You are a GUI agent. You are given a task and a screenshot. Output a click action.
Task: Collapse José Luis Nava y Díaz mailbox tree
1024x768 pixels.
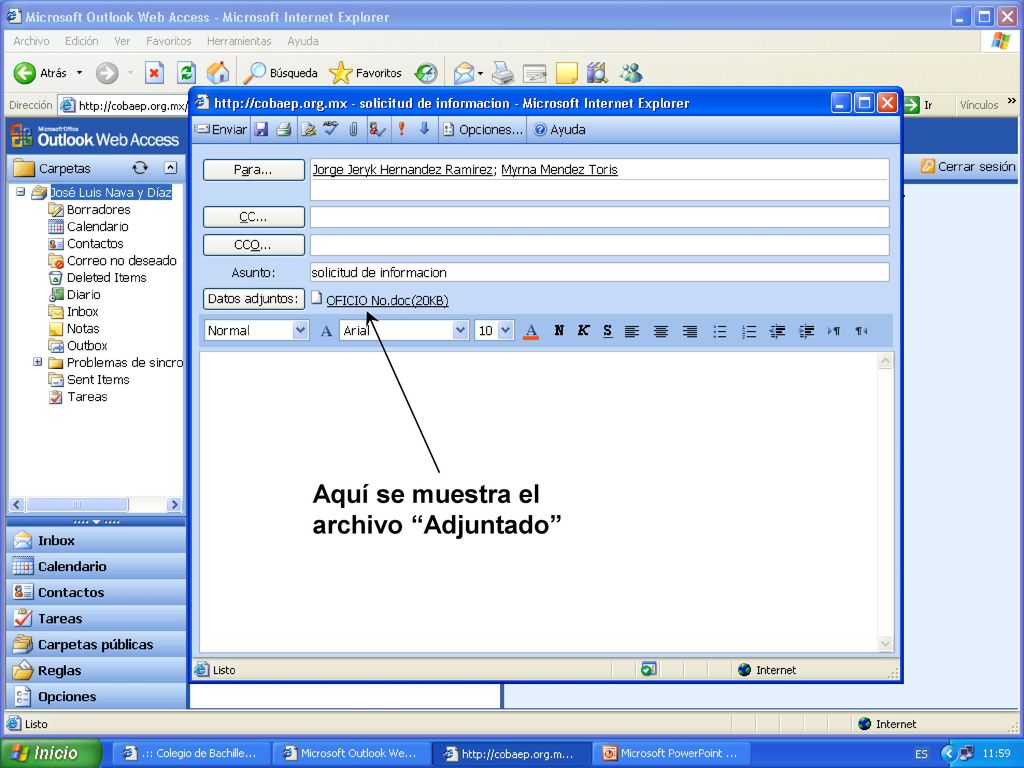(20, 192)
